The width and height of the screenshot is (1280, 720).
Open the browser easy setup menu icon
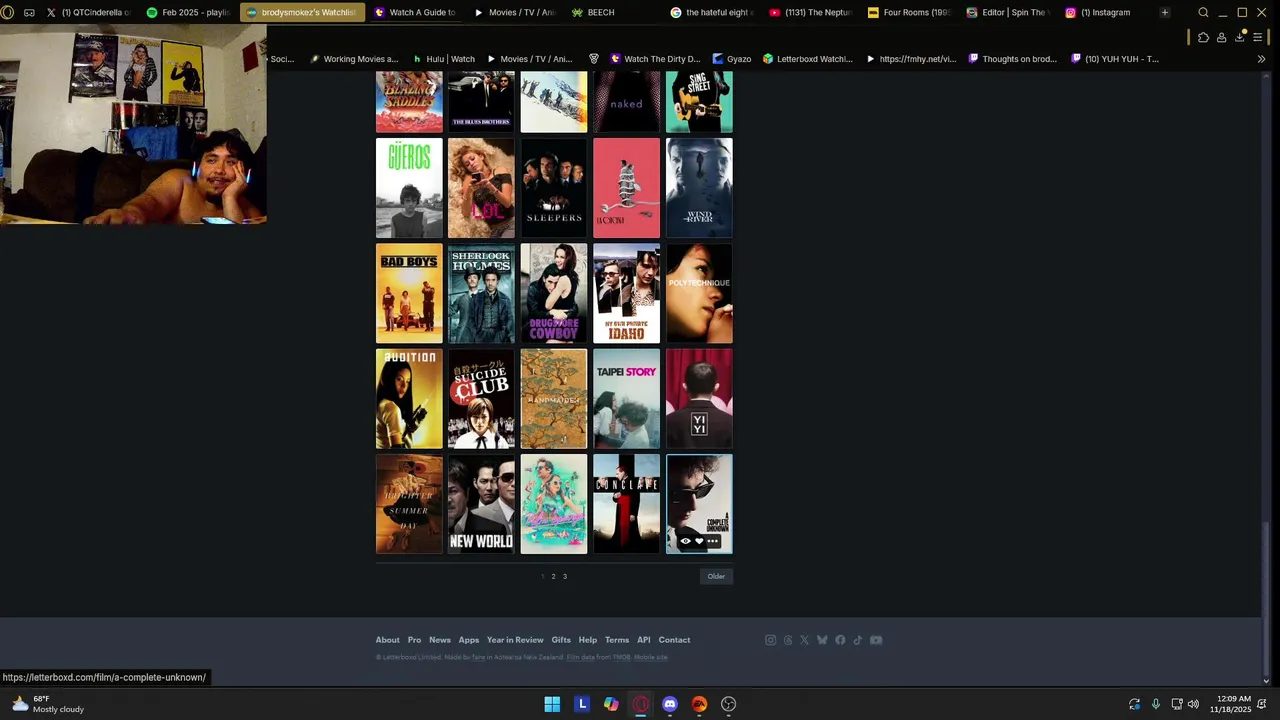point(1258,37)
